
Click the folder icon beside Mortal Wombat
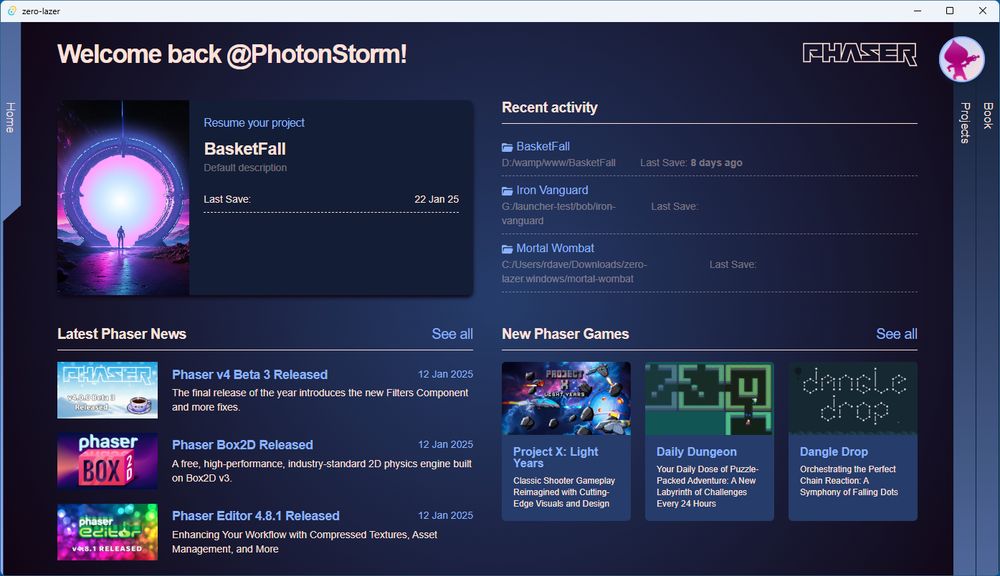point(507,249)
